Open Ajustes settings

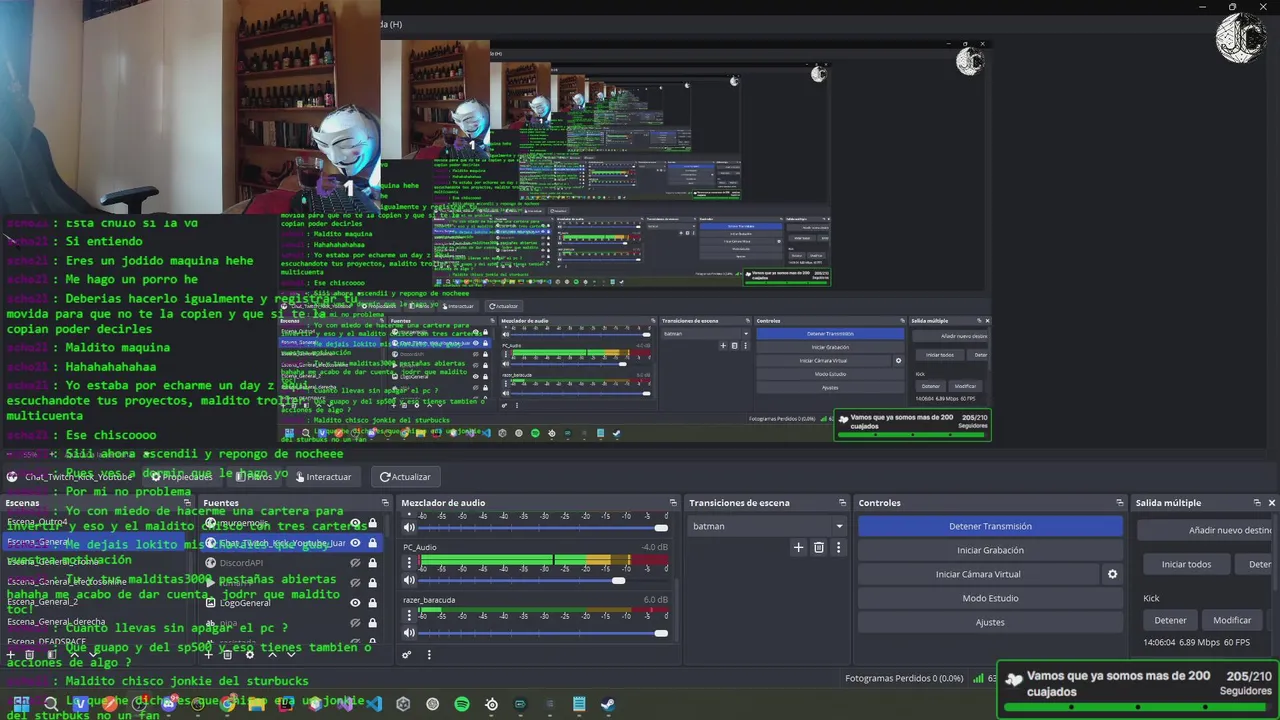(x=990, y=622)
